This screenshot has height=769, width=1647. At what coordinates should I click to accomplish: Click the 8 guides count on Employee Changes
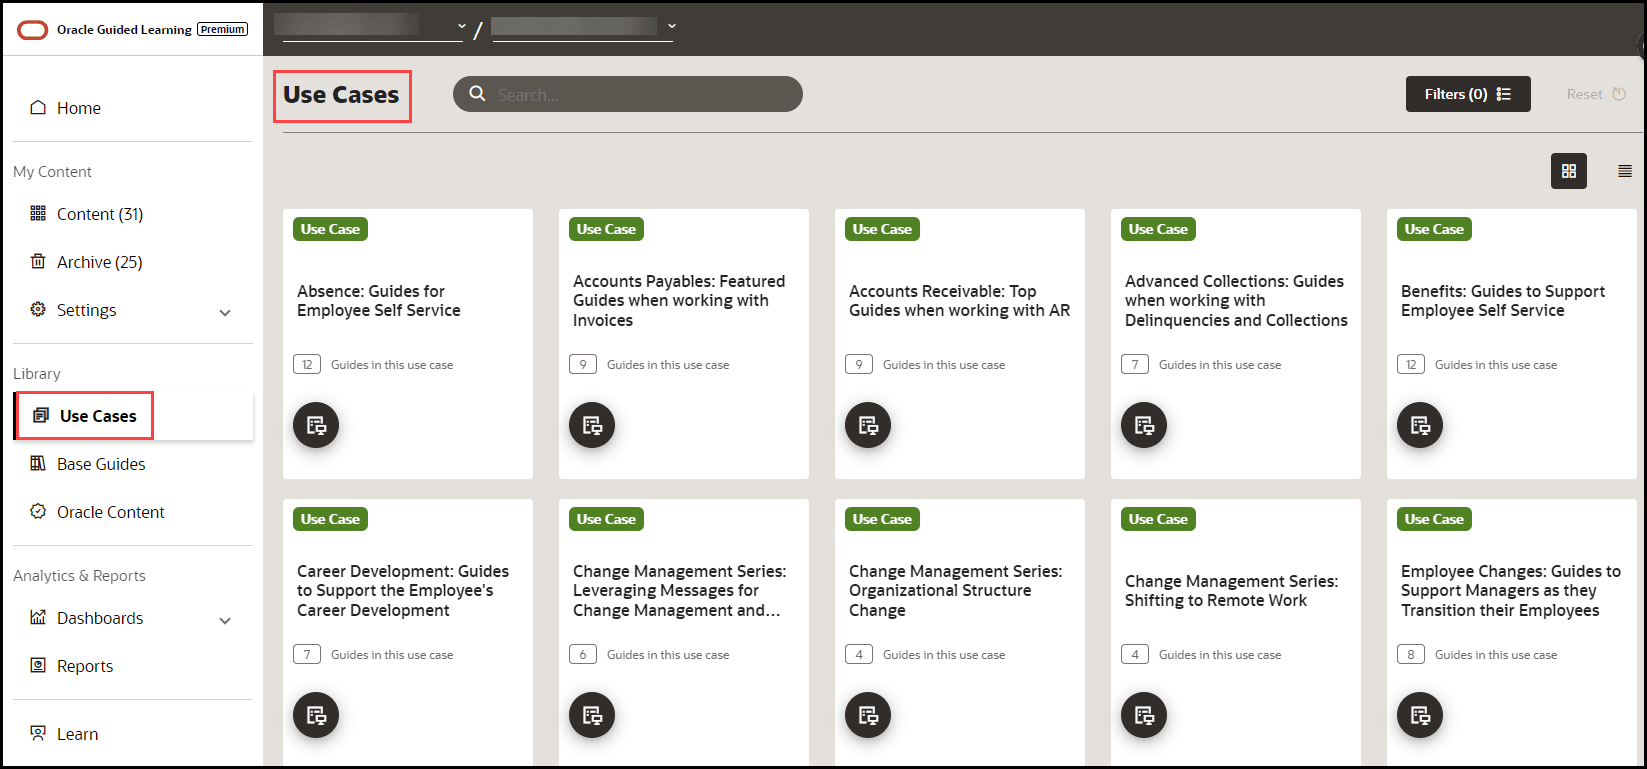1411,655
